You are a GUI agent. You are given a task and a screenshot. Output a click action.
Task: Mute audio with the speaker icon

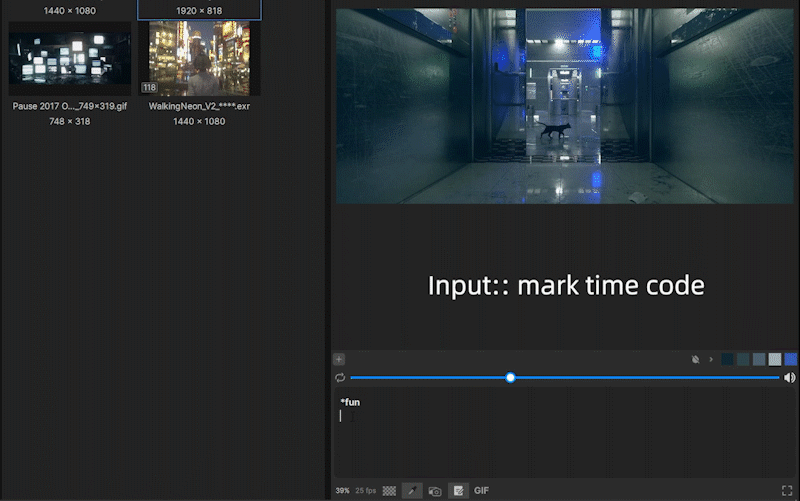[789, 378]
